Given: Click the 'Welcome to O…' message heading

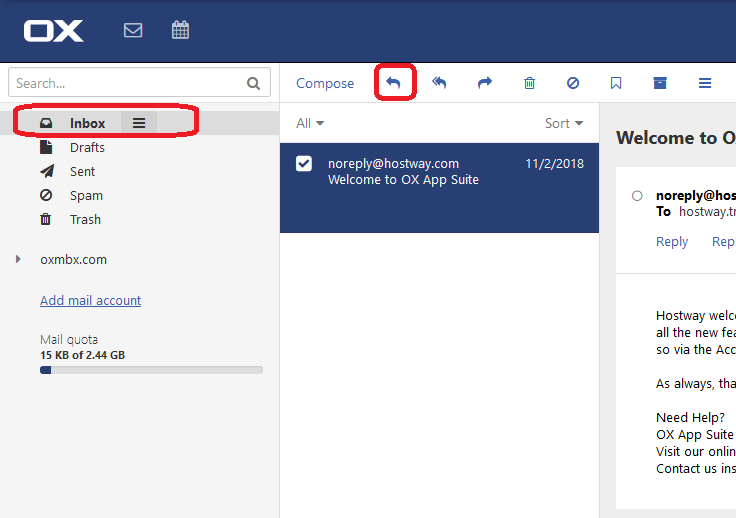Looking at the screenshot, I should [676, 137].
